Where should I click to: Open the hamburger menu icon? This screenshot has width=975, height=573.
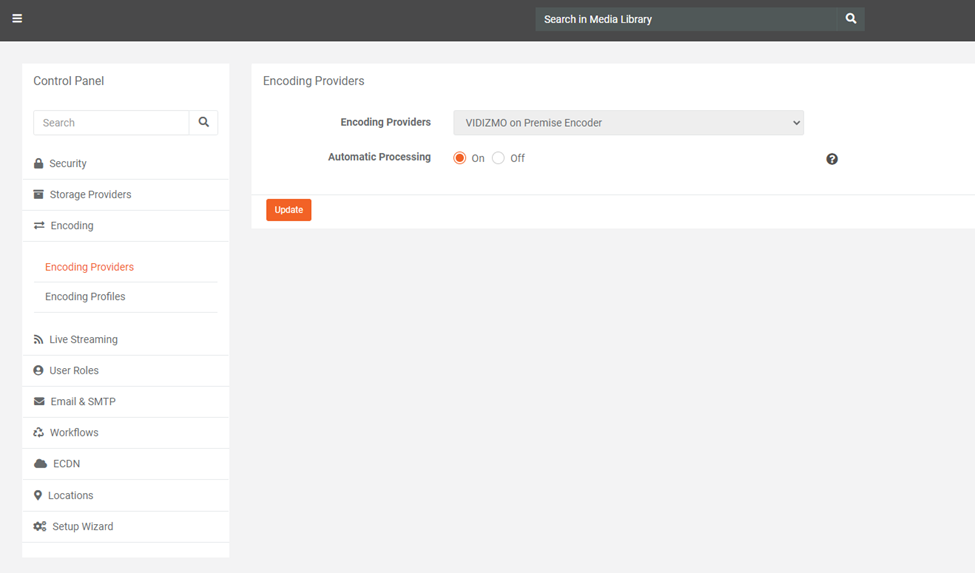(x=17, y=18)
